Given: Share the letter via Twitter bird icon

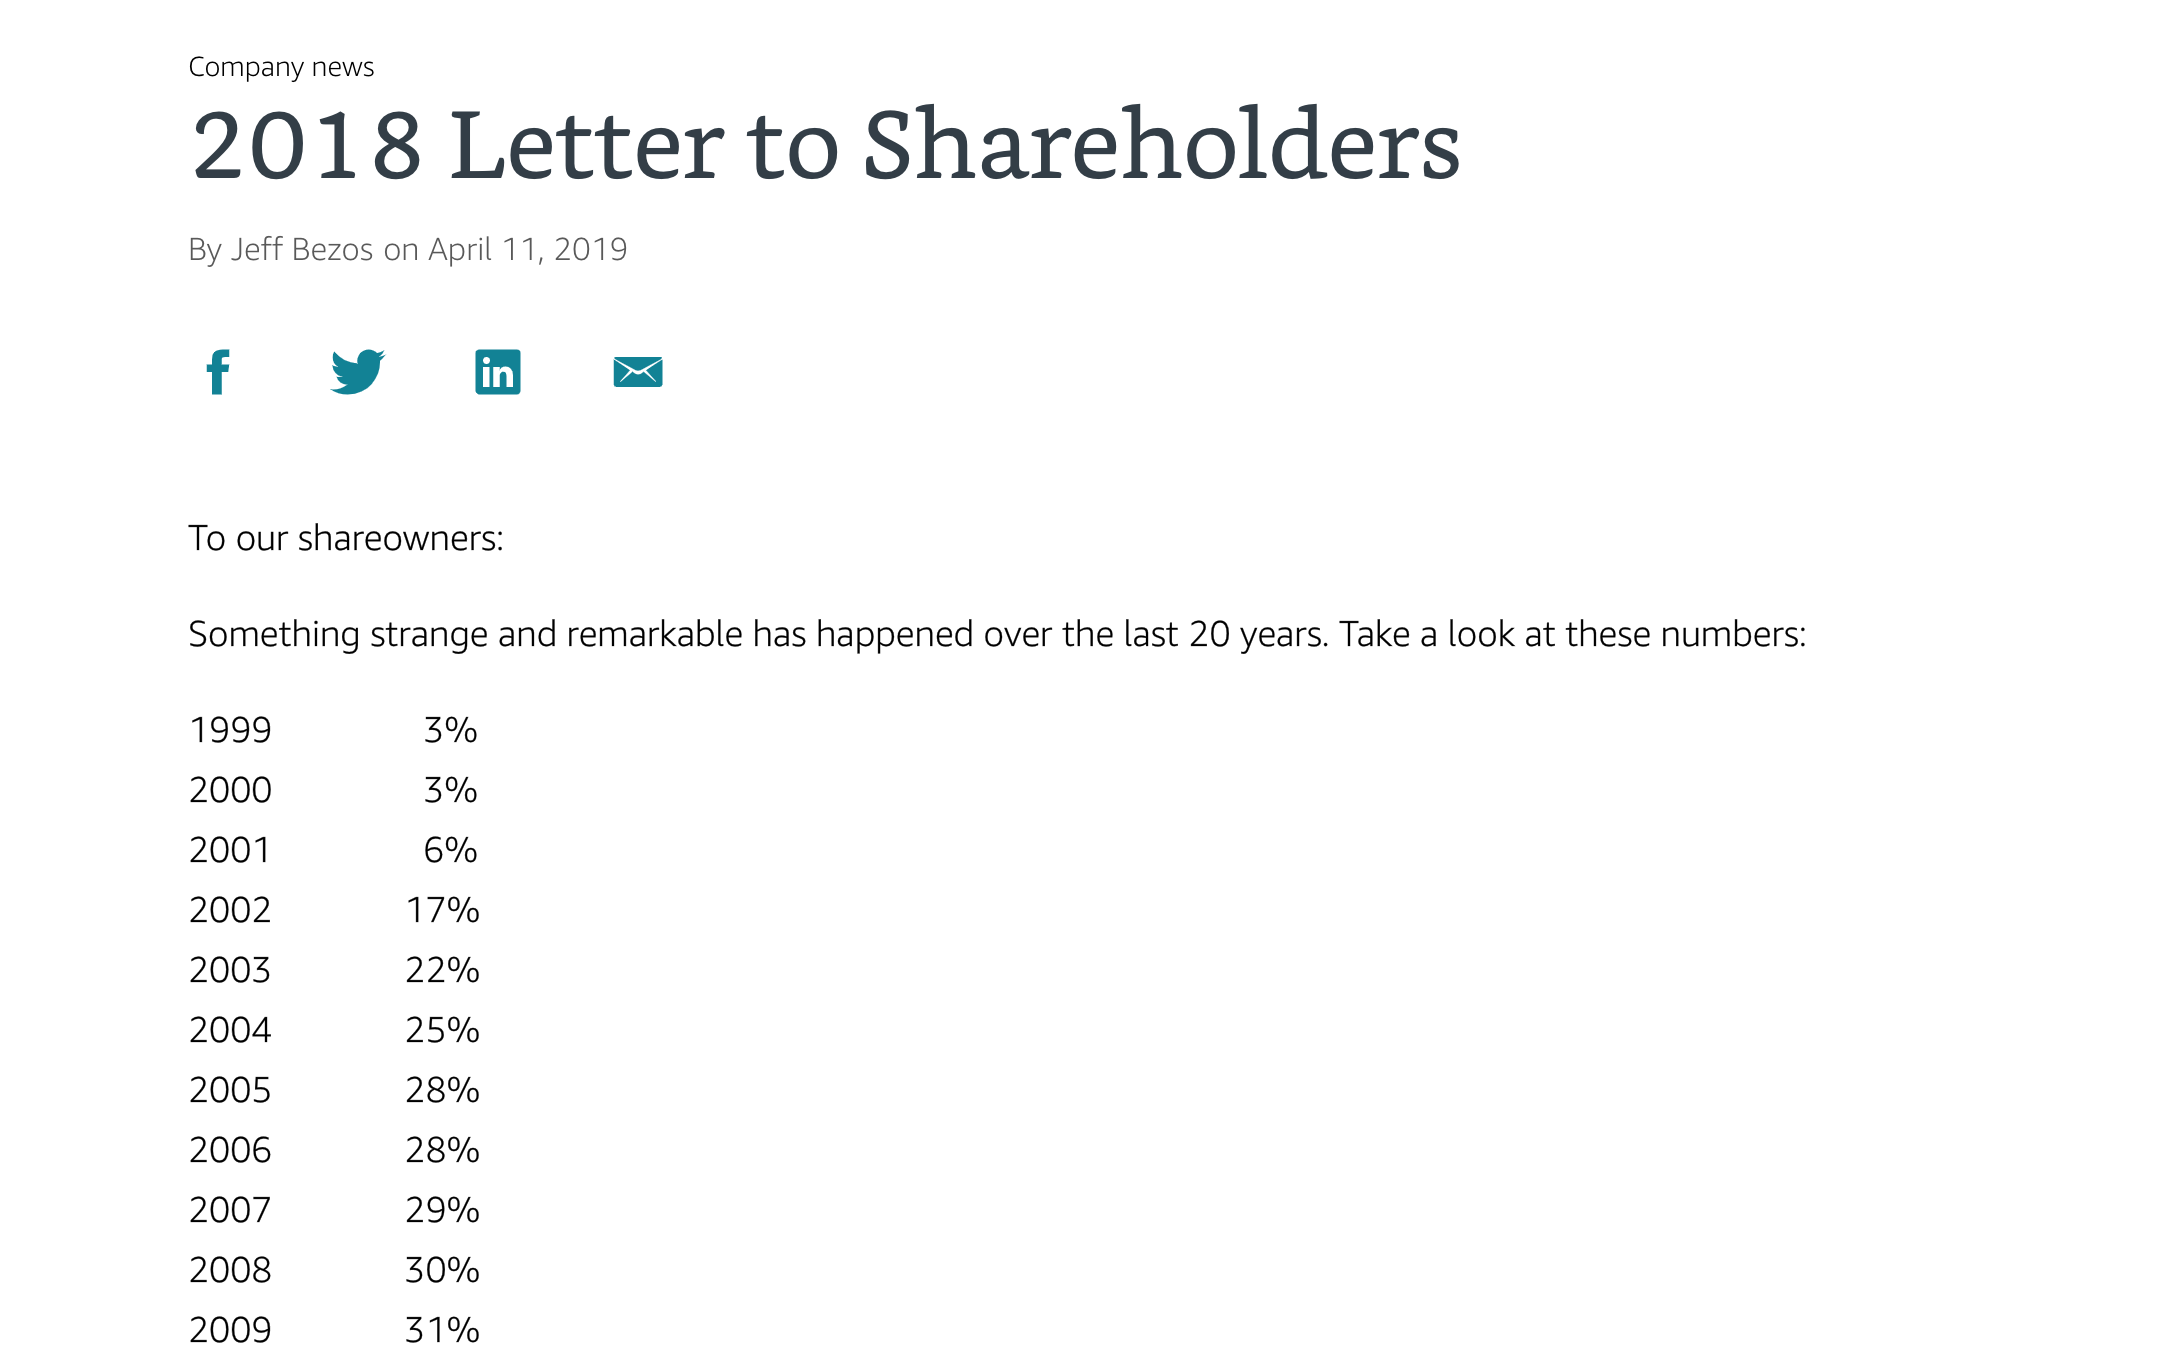Looking at the screenshot, I should tap(358, 372).
